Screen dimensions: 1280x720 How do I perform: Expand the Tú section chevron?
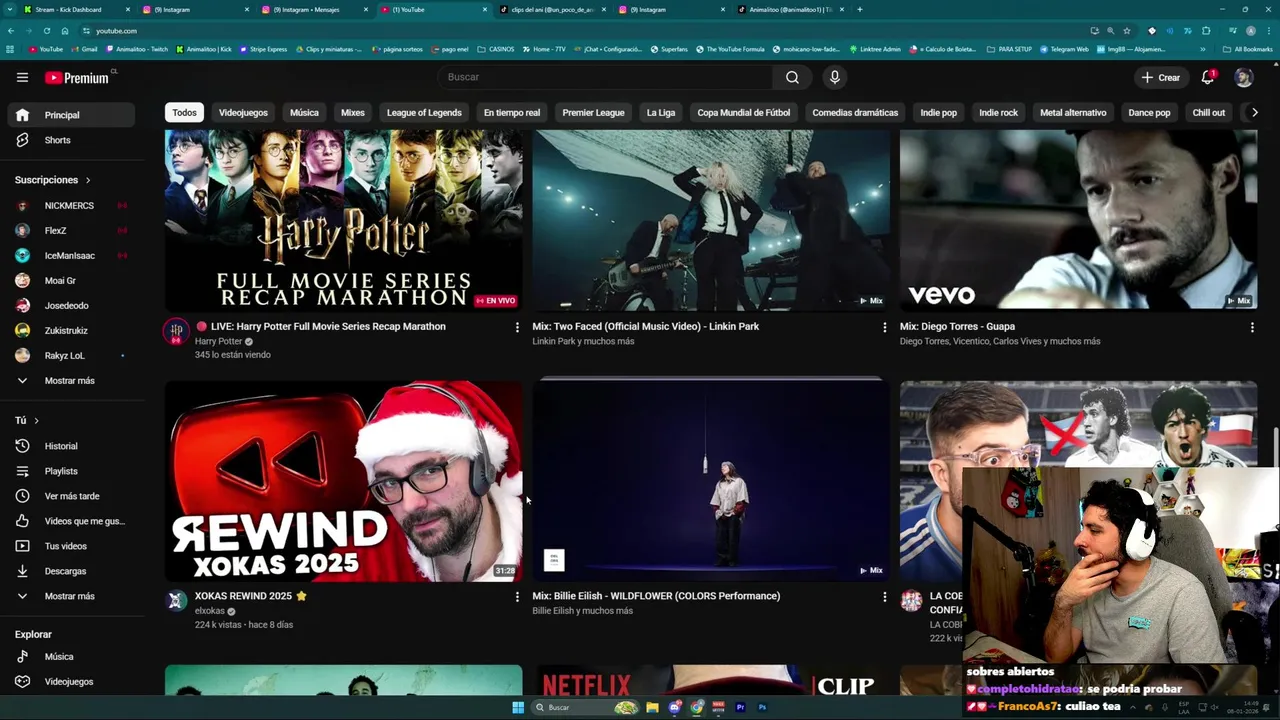point(37,421)
